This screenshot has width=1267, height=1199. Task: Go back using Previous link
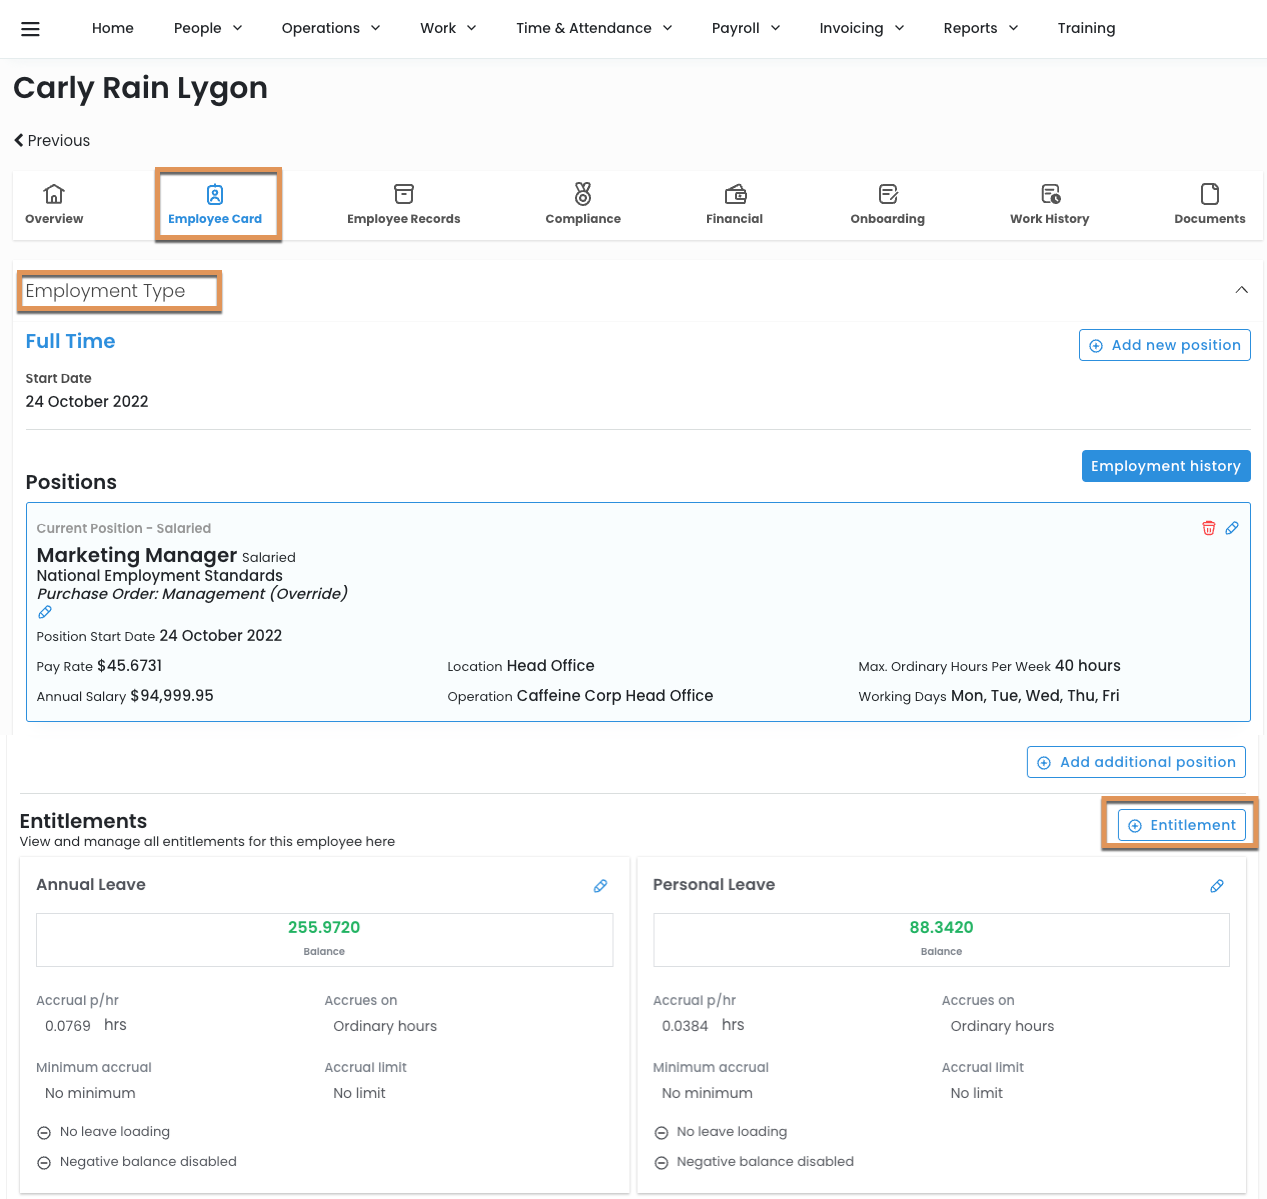52,141
